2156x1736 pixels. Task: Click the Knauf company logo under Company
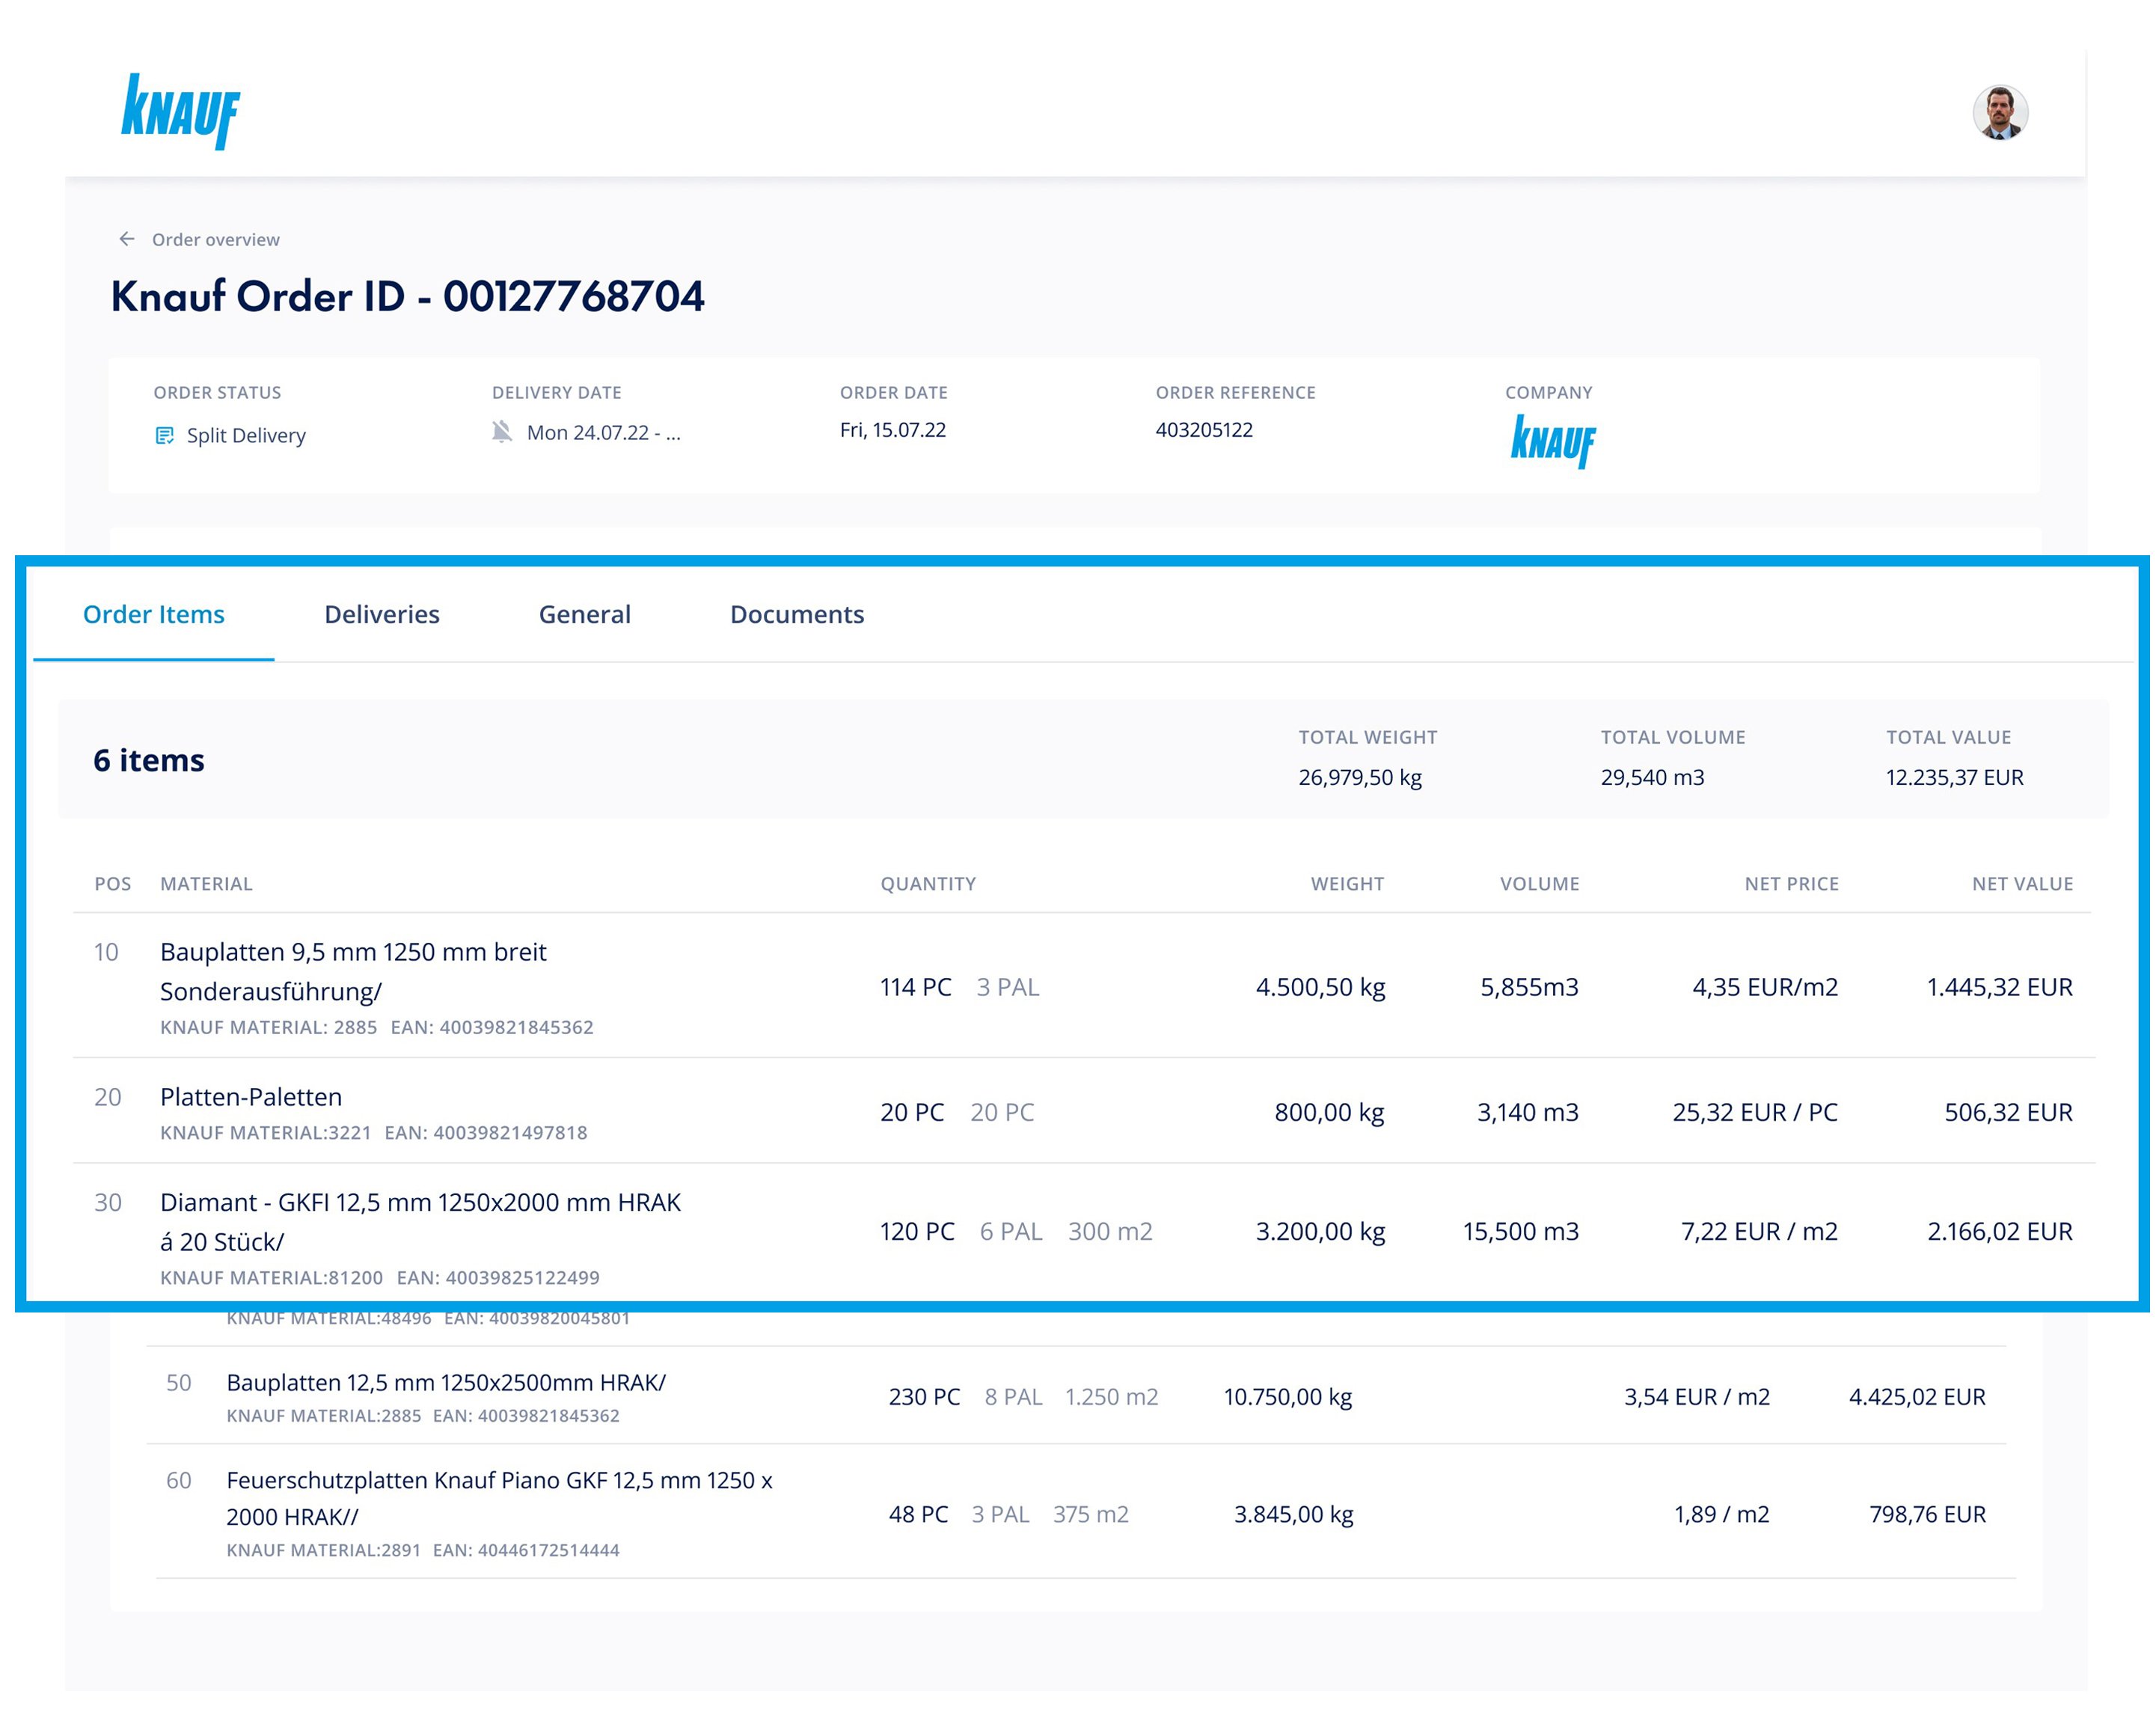[1552, 441]
